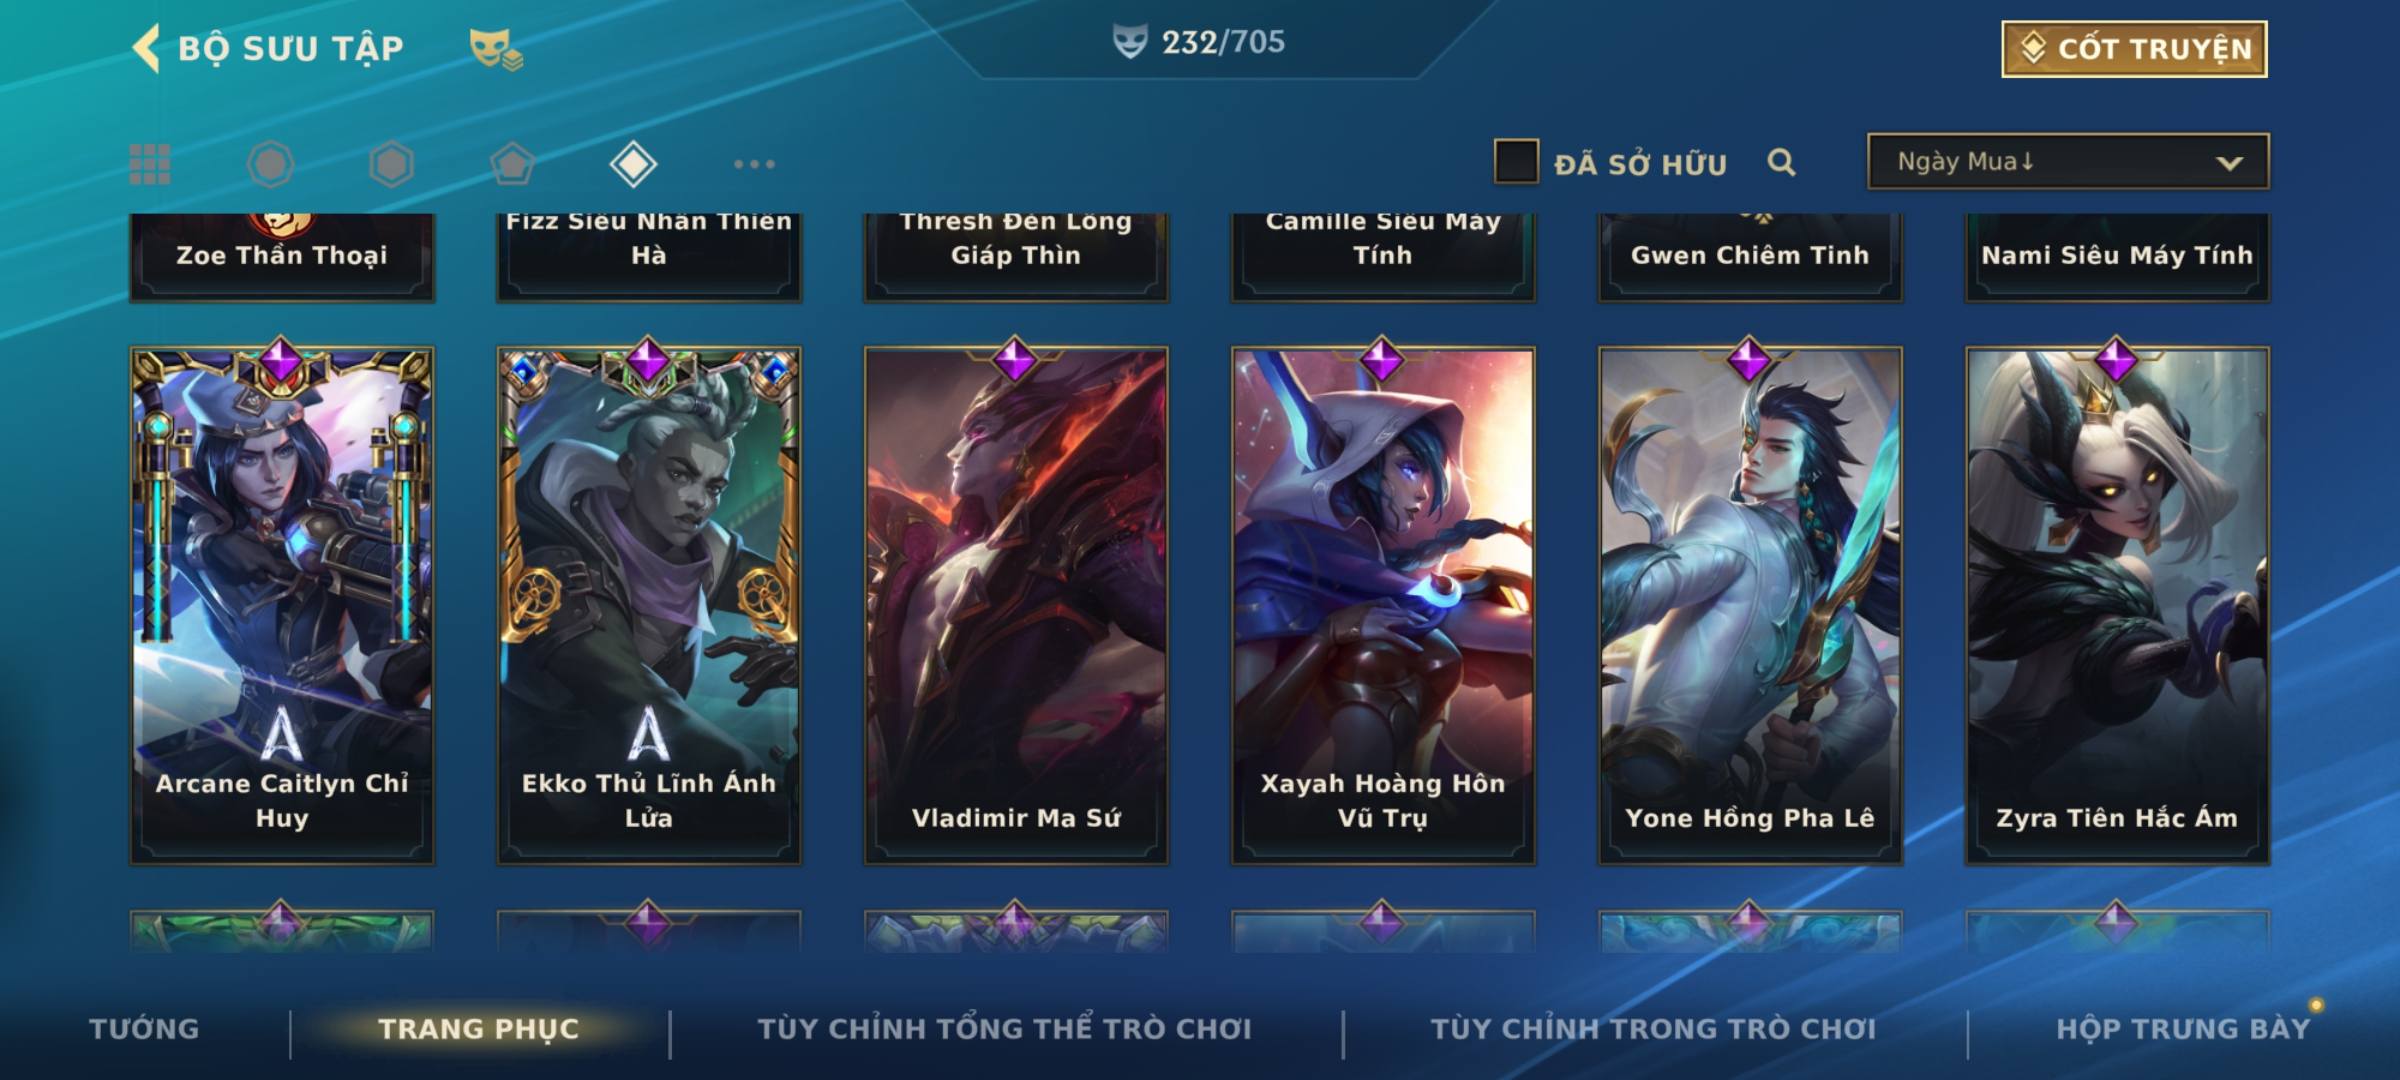Expand the Ngày Mua sort dropdown
This screenshot has width=2400, height=1080.
click(x=2068, y=161)
